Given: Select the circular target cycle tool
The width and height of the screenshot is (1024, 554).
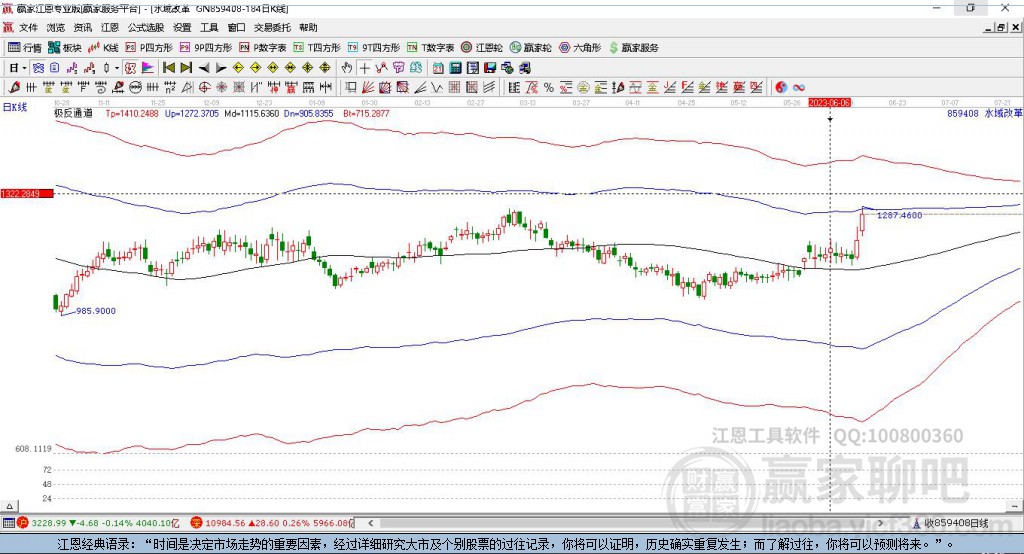Looking at the screenshot, I should pyautogui.click(x=204, y=88).
